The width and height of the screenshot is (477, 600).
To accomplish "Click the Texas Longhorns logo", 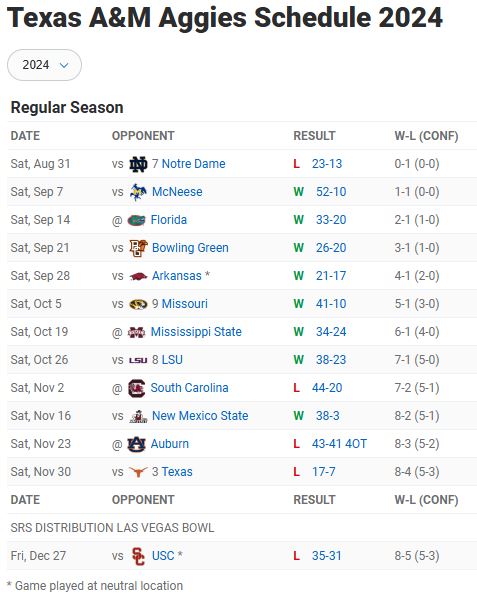I will click(138, 472).
